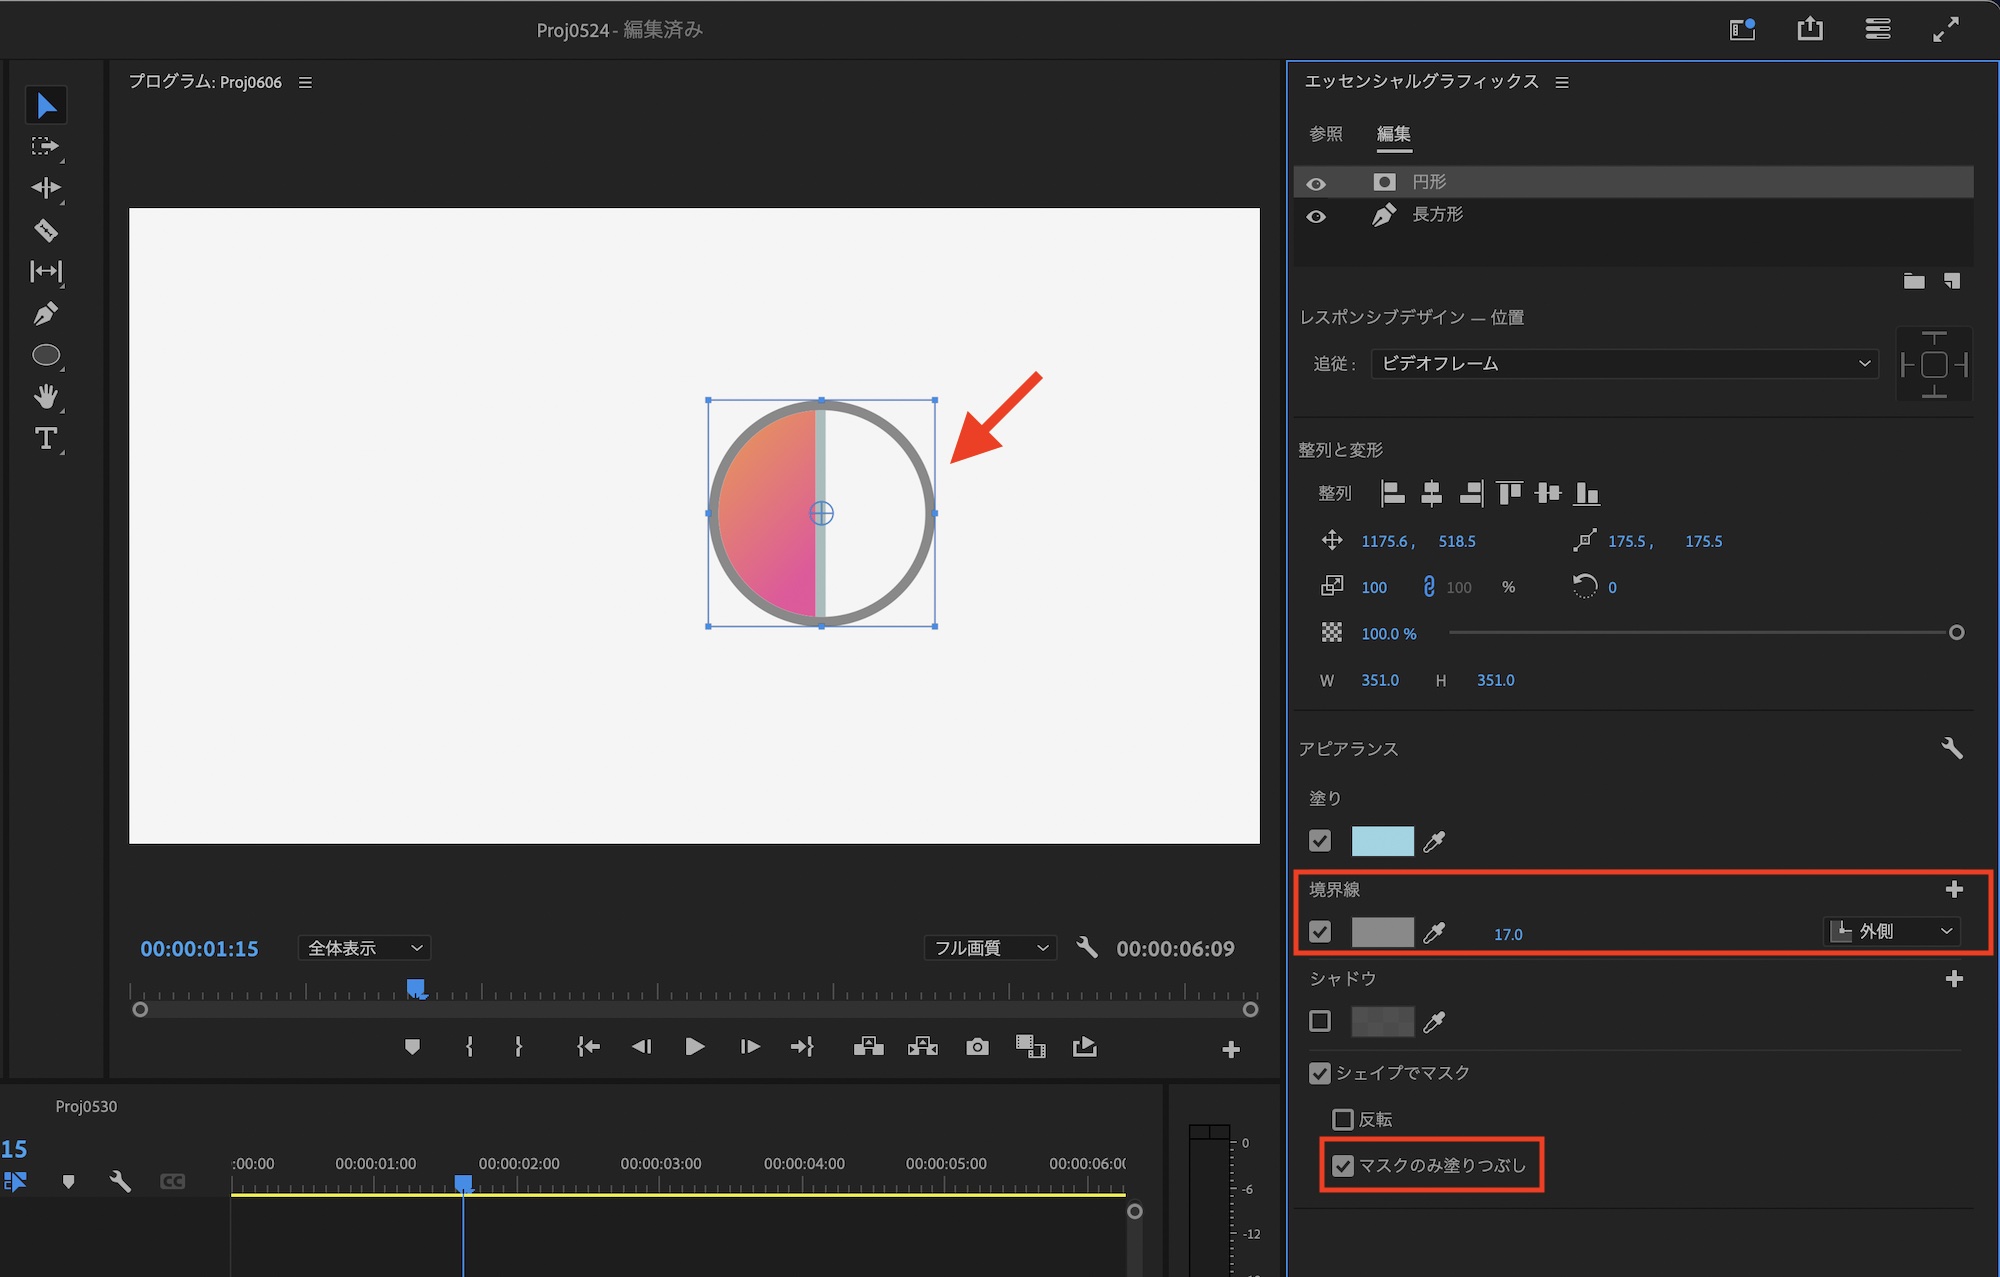
Task: Align shape to horizontal center
Action: tap(1431, 493)
